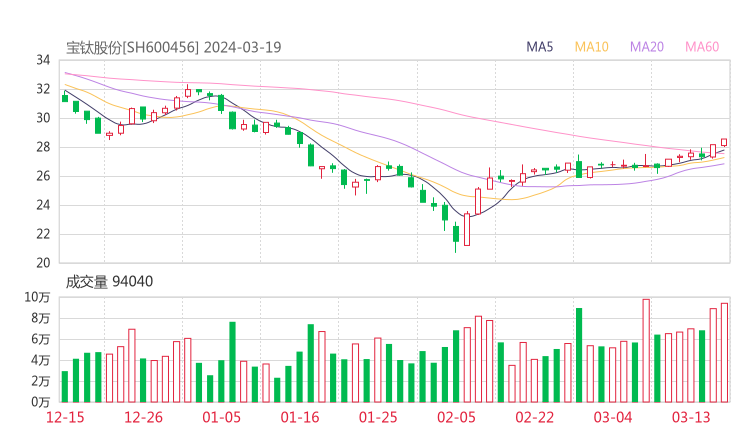The width and height of the screenshot is (740, 440).
Task: Click the 02-22 date axis label
Action: coord(534,417)
